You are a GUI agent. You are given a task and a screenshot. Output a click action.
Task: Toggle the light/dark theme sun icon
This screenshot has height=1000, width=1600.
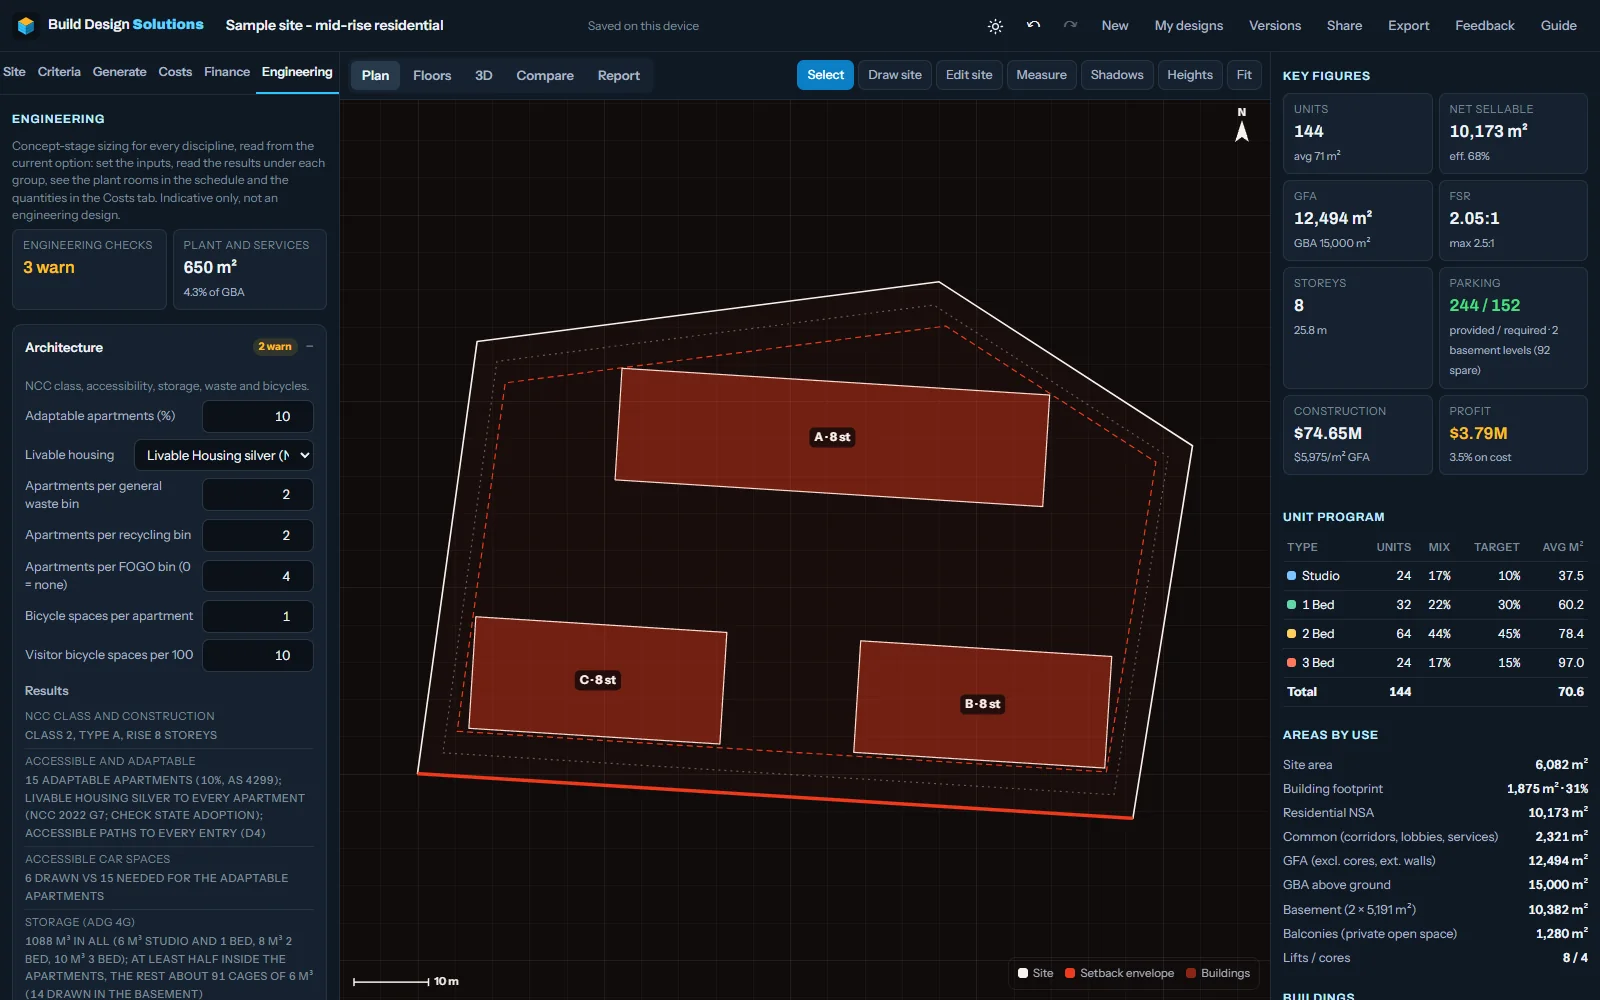995,26
